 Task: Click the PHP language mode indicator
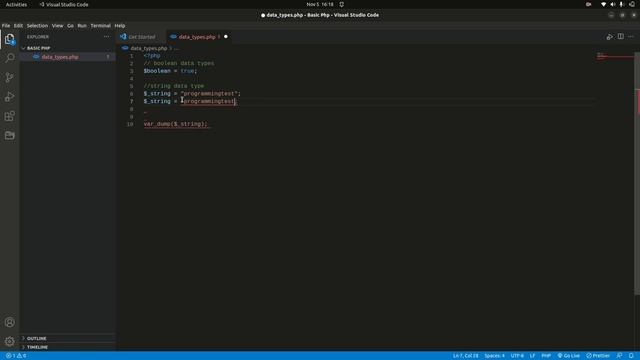[546, 356]
